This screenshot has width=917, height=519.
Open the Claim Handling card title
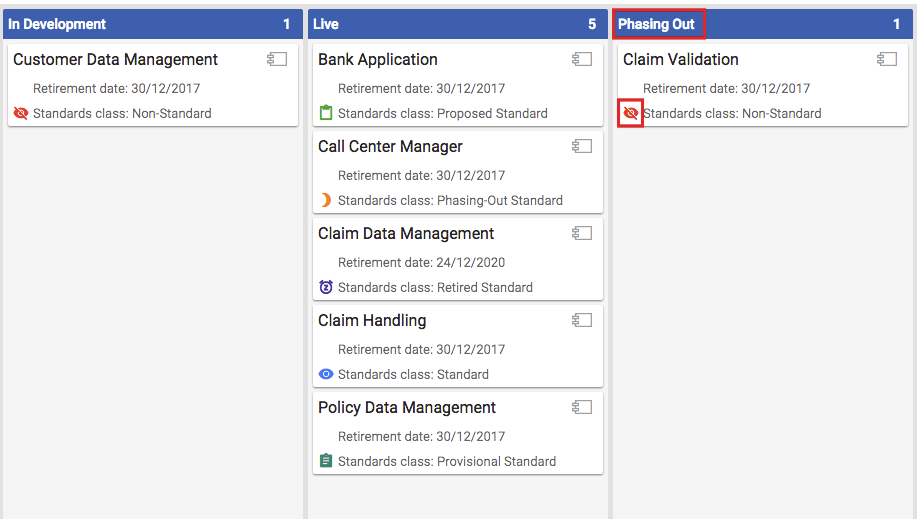pyautogui.click(x=372, y=321)
